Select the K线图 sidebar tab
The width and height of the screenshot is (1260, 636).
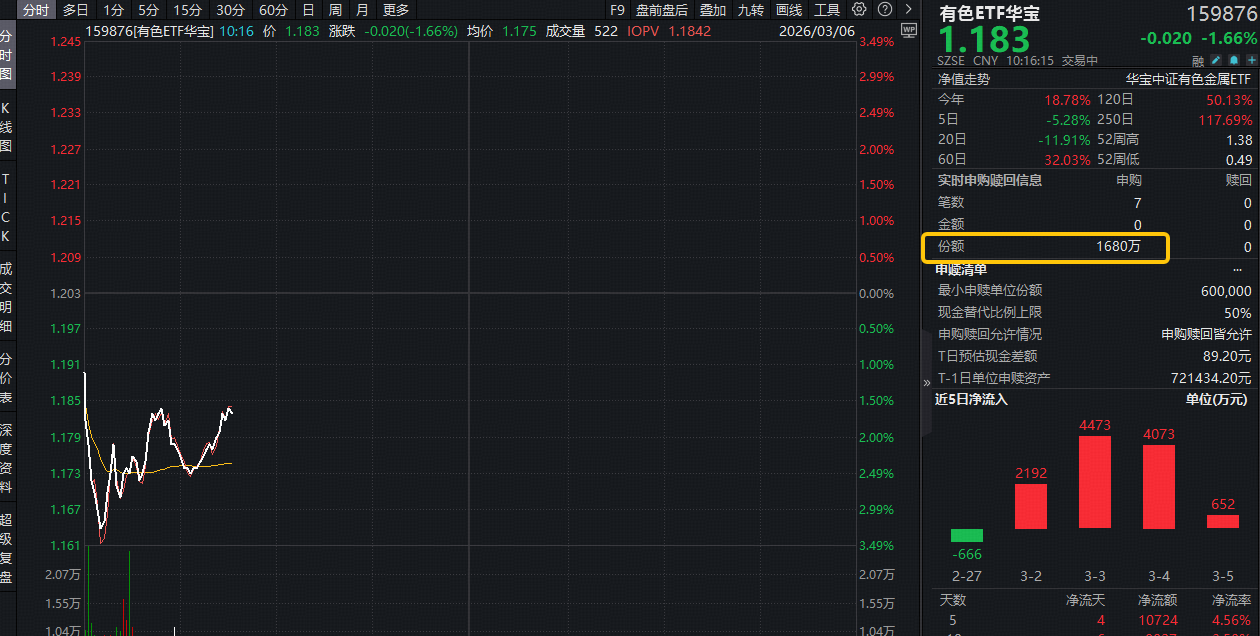point(7,127)
